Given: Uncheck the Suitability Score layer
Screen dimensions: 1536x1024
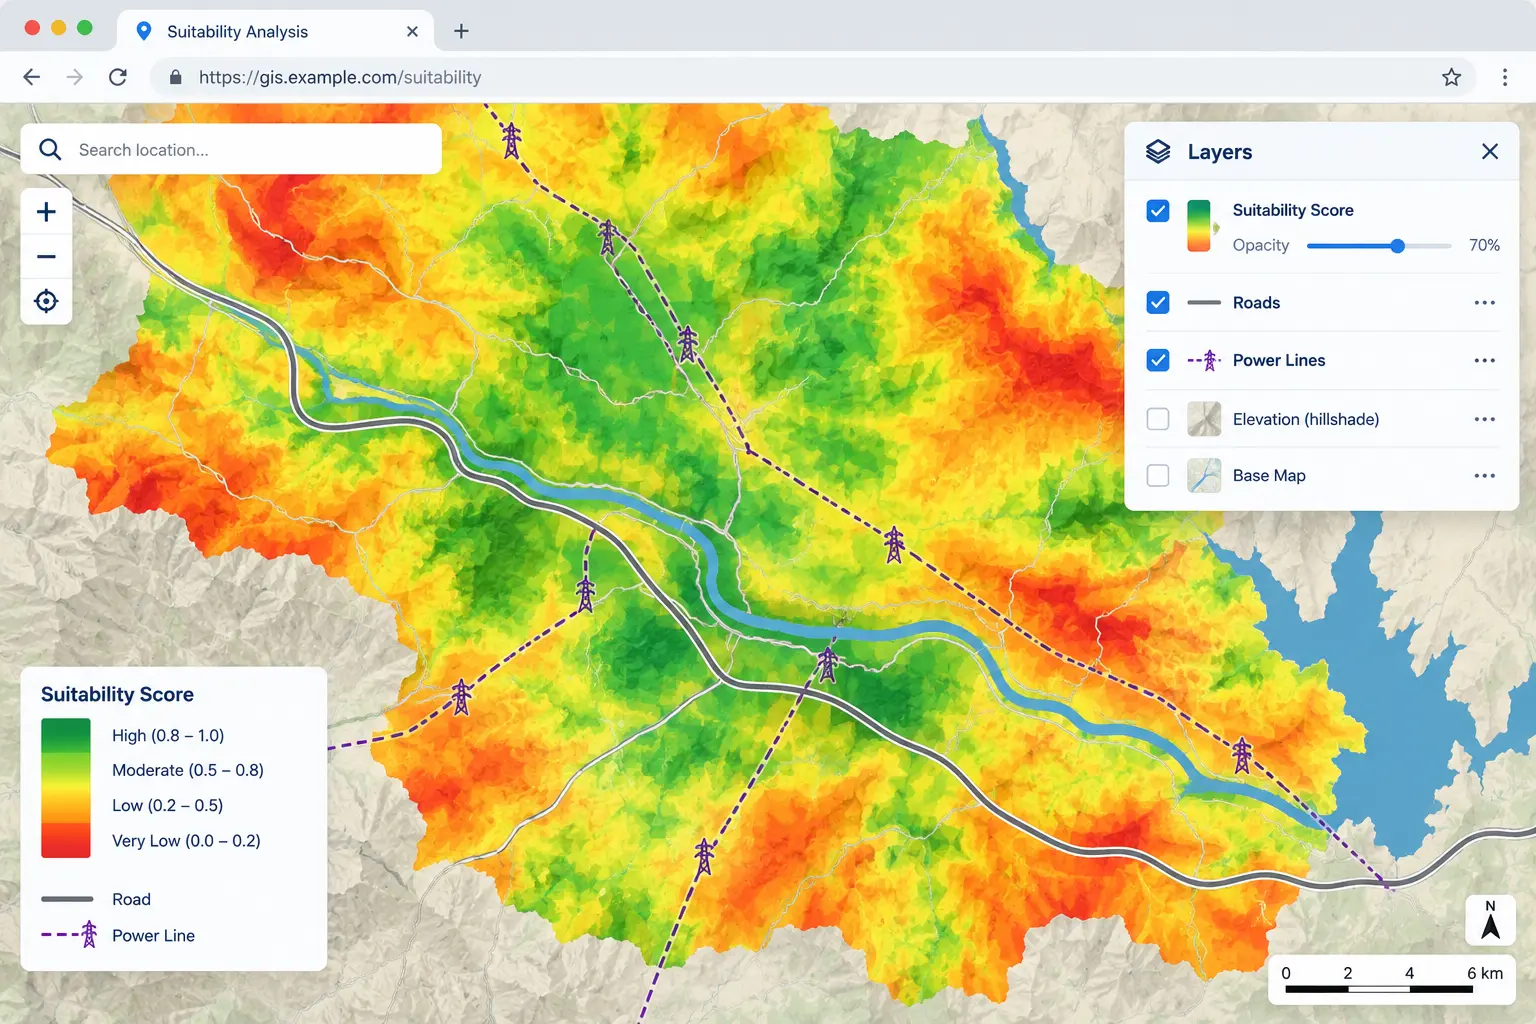Looking at the screenshot, I should (1158, 211).
